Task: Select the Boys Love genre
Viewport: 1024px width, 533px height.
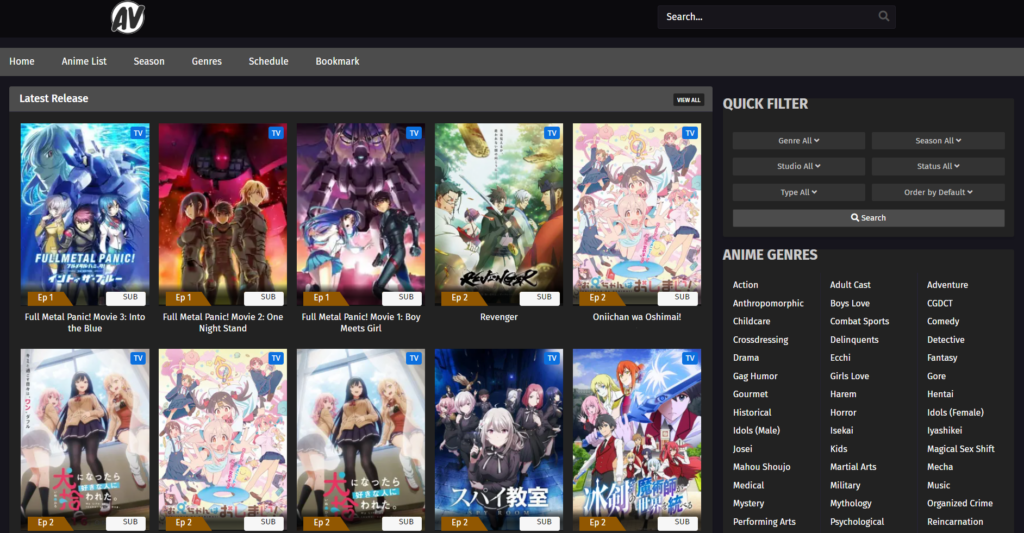Action: coord(850,303)
